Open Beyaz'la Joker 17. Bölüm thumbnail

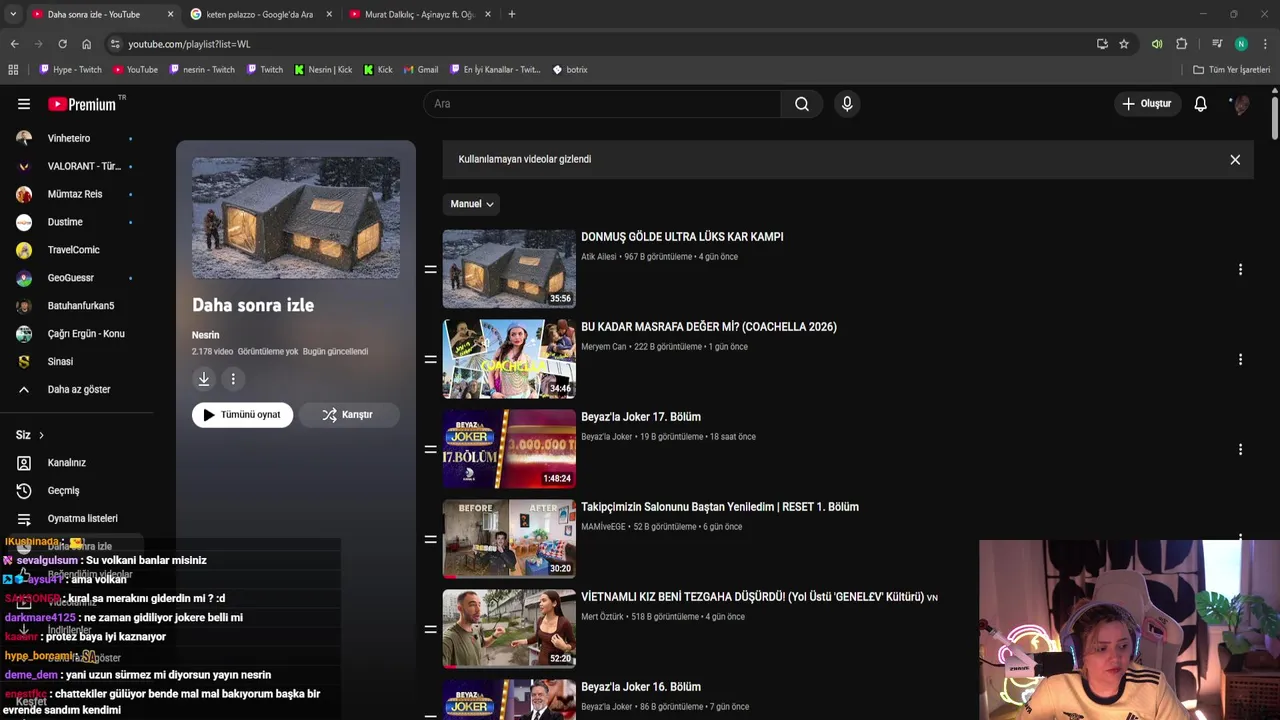509,449
